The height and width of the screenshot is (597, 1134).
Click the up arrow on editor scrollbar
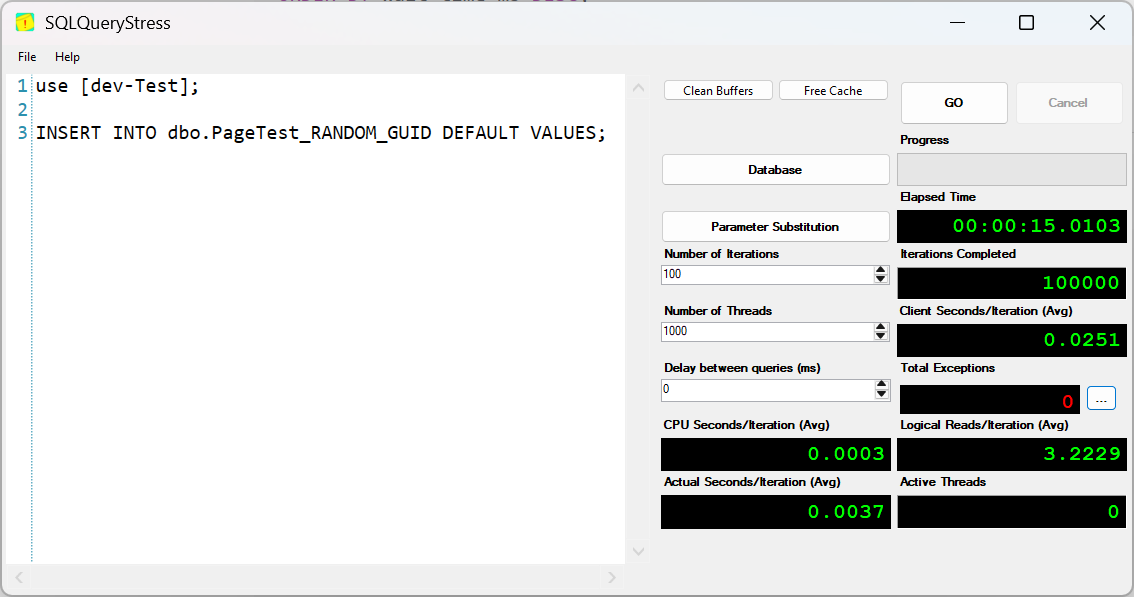pyautogui.click(x=638, y=87)
